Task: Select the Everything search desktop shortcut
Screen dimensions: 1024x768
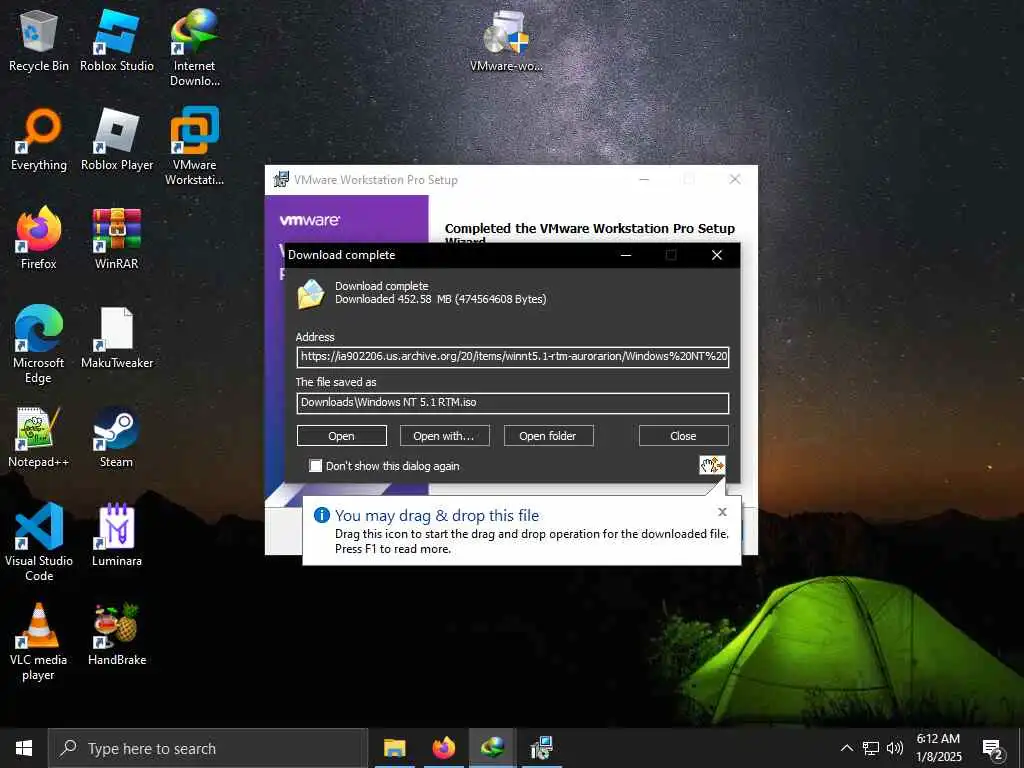Action: pyautogui.click(x=39, y=140)
